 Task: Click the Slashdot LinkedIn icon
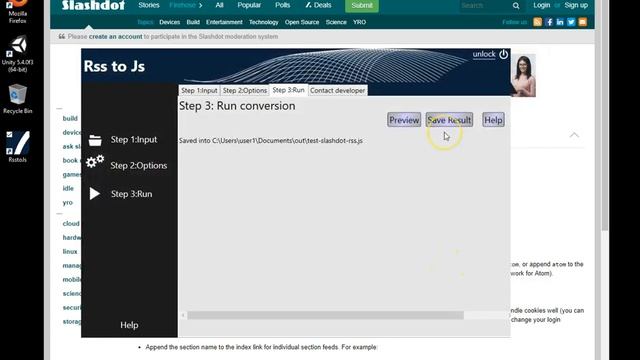(x=560, y=22)
